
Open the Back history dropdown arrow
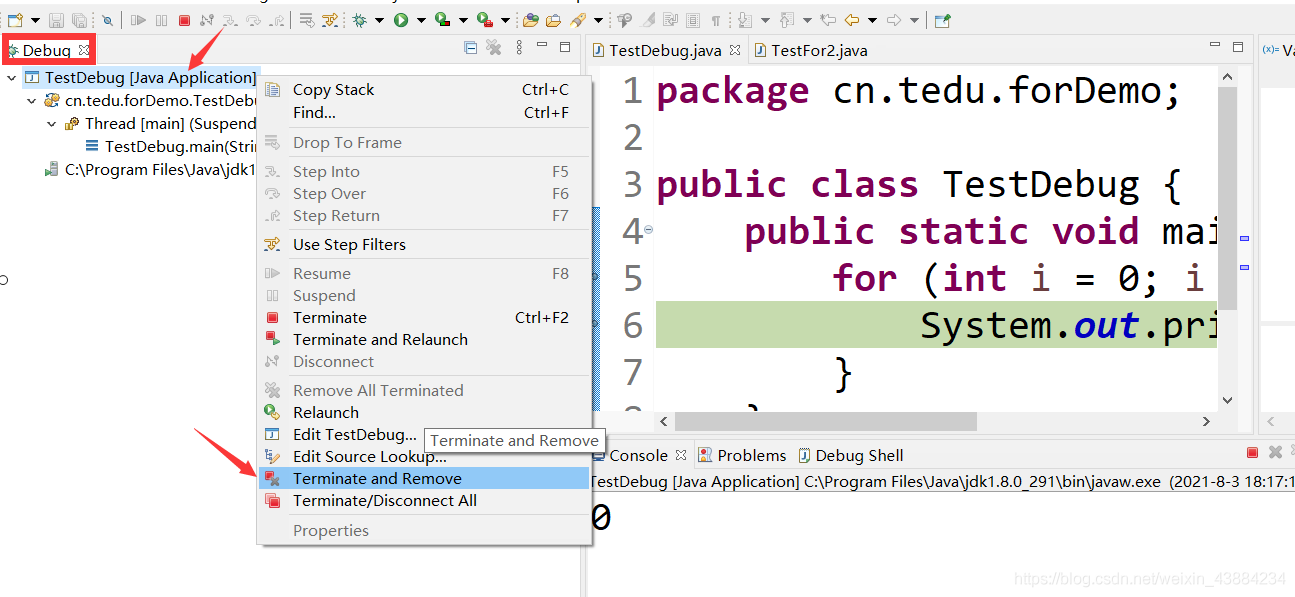coord(872,20)
